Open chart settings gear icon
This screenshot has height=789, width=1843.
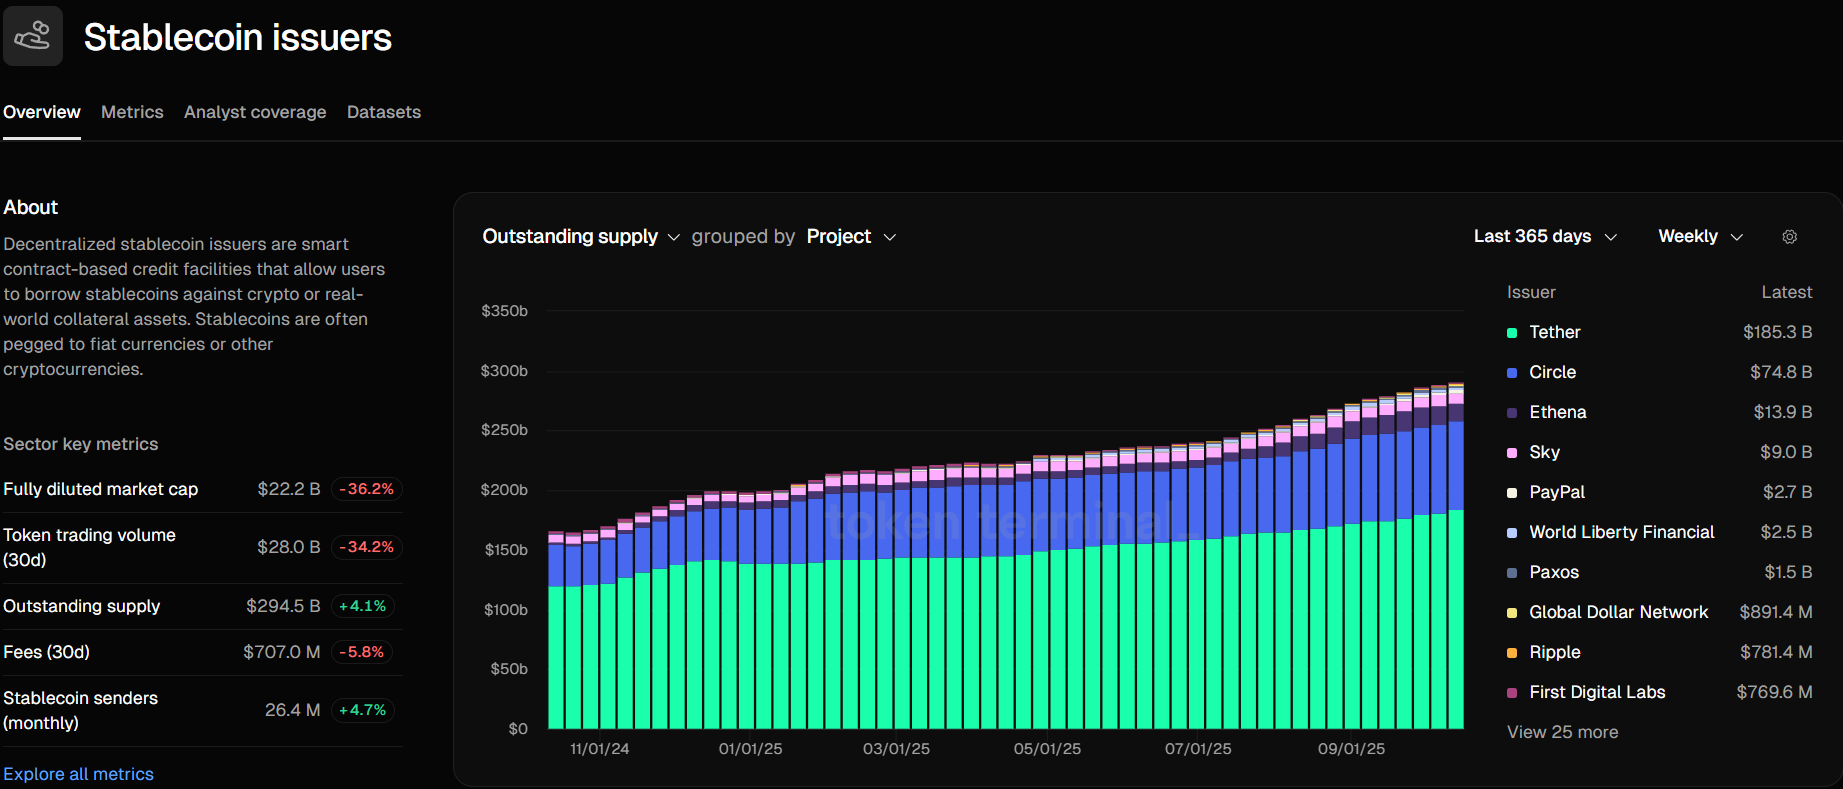(x=1789, y=237)
